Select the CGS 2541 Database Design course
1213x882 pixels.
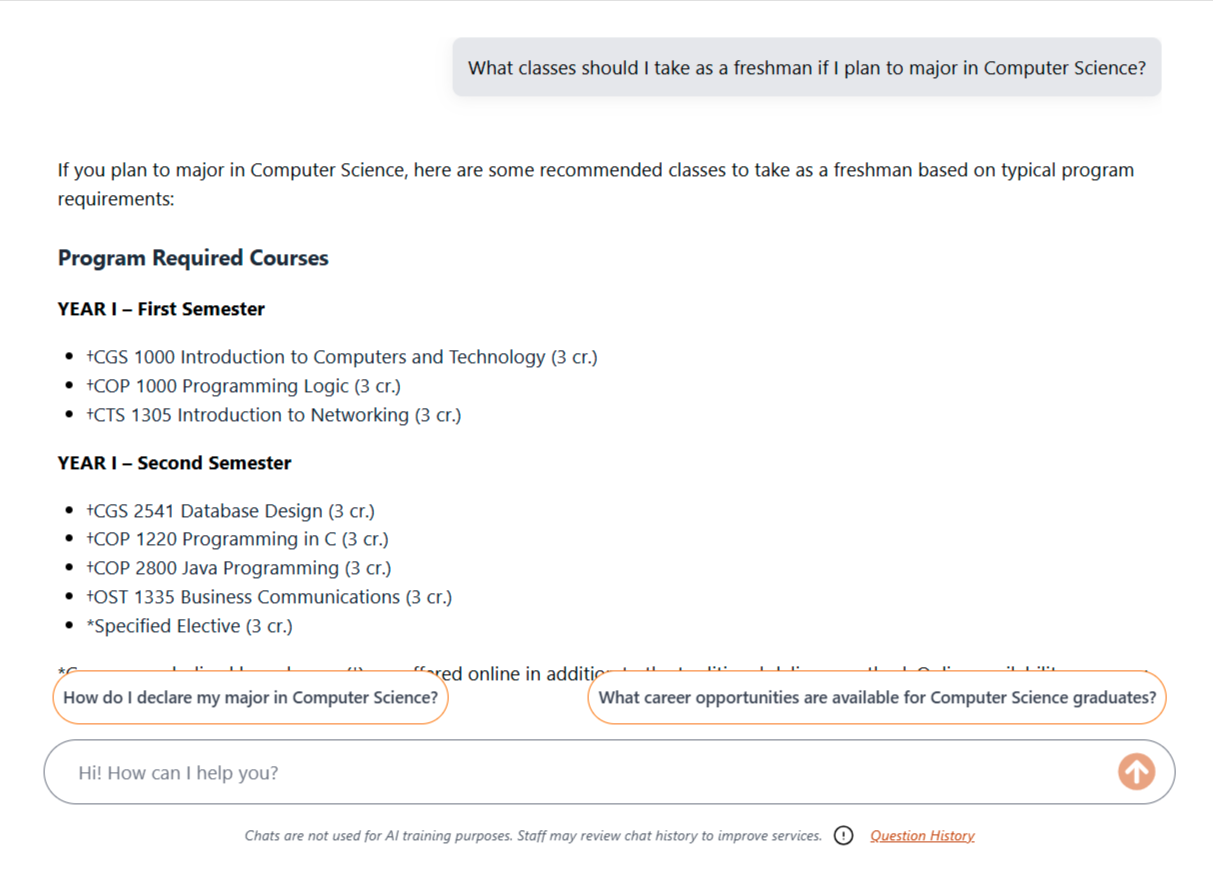point(230,510)
